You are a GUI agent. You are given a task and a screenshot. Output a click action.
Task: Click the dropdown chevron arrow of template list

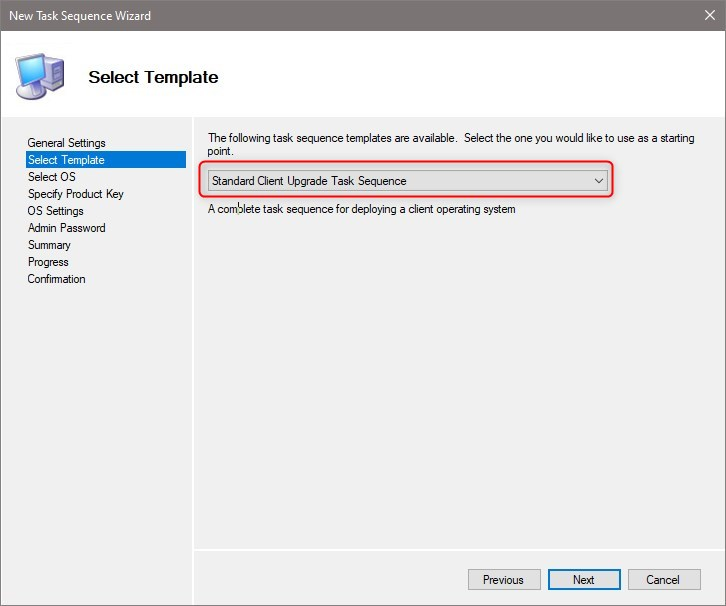[x=598, y=181]
